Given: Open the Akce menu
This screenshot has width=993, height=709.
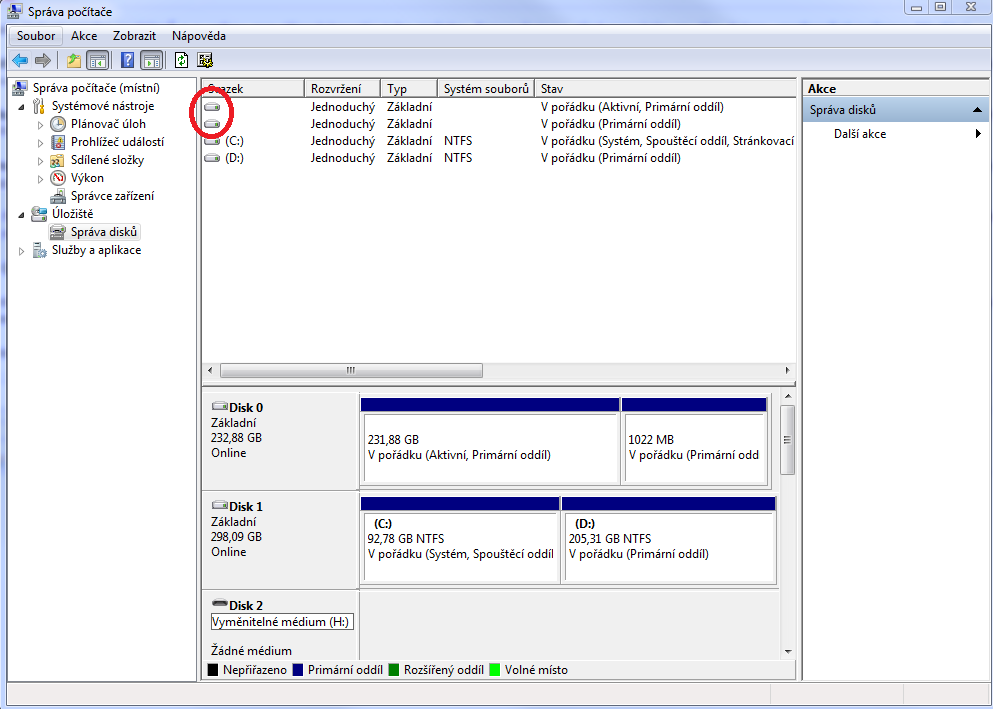Looking at the screenshot, I should [x=84, y=36].
